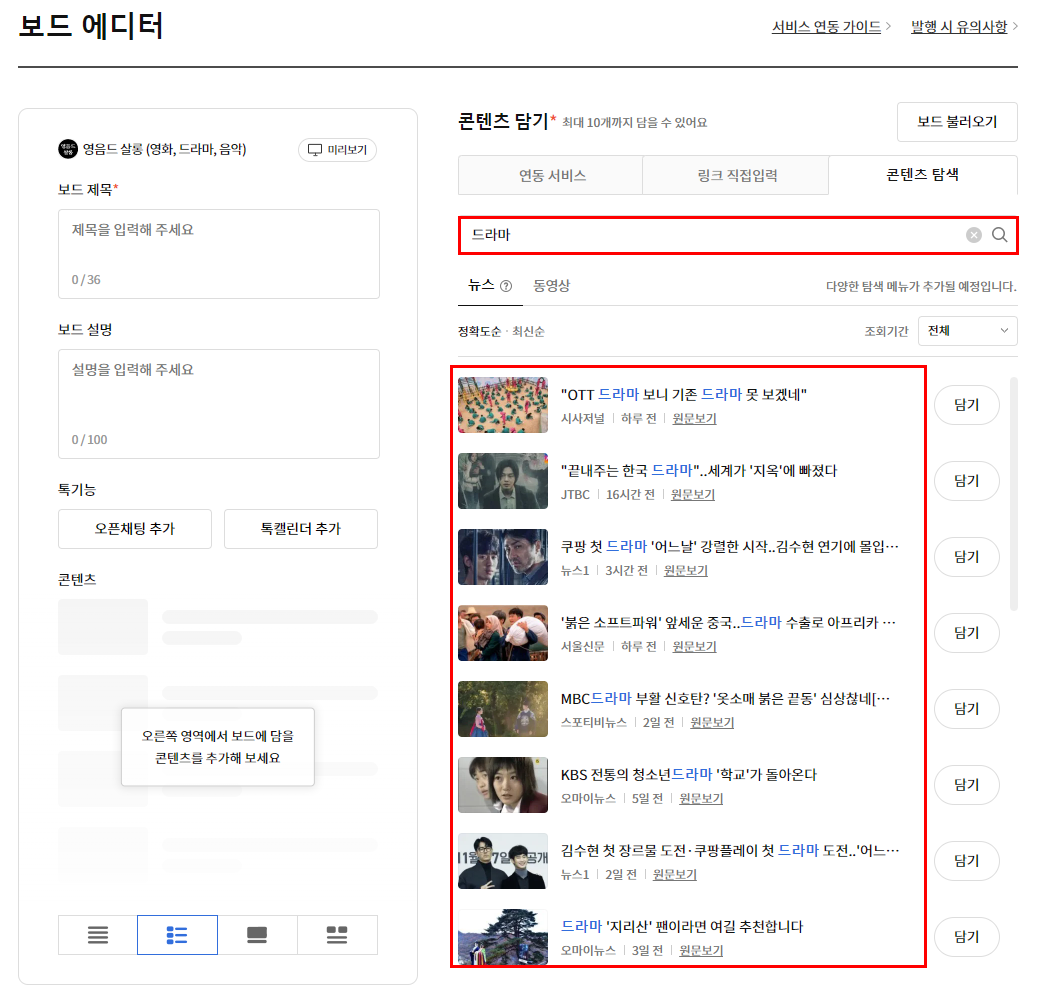Screen dimensions: 1044x999
Task: Open 원문보기 for 오마이뉴스 5일 전 article
Action: [x=700, y=798]
